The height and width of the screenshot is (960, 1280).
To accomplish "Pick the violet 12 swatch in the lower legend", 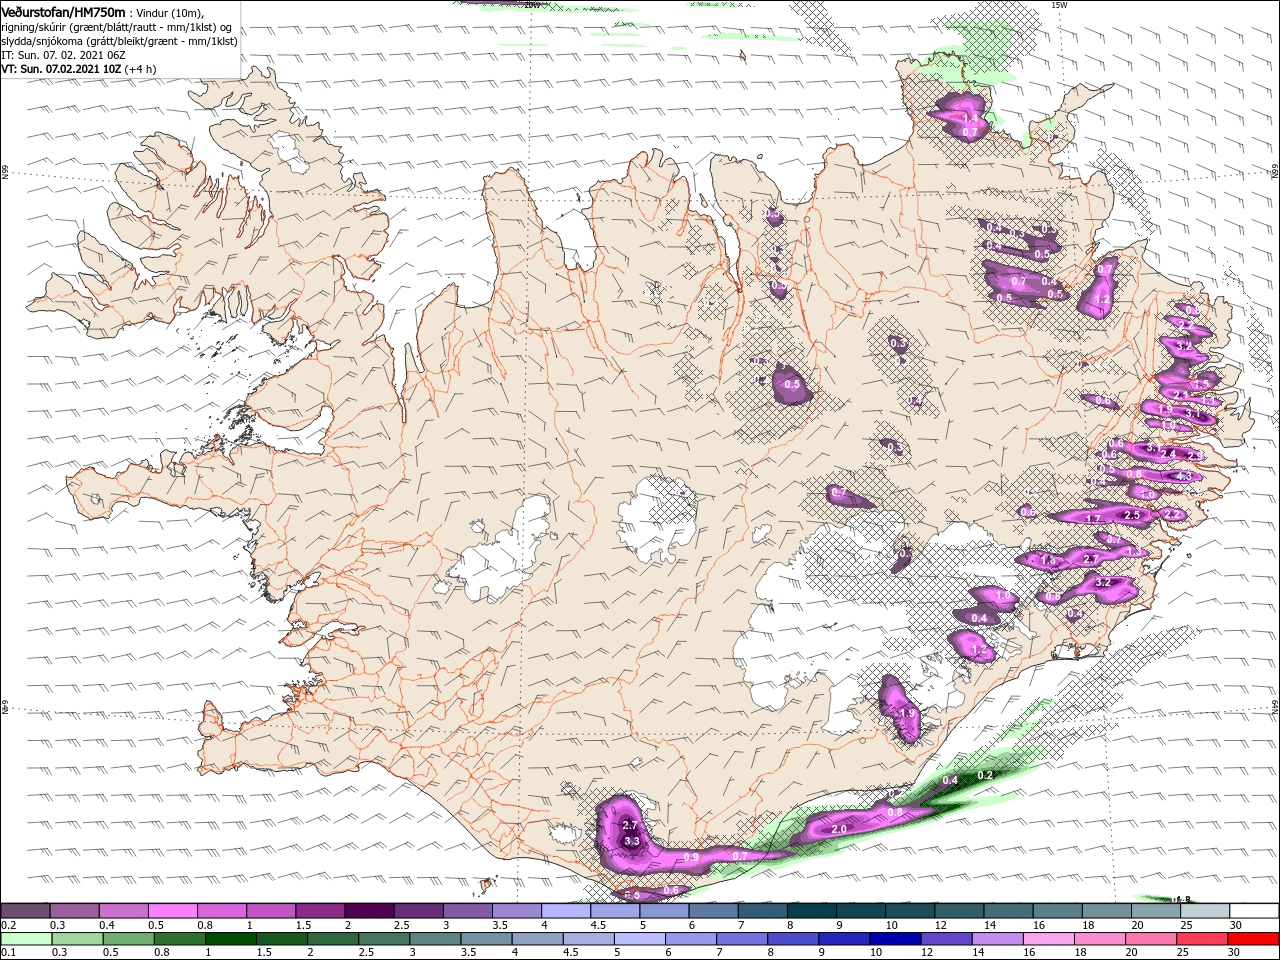I will click(946, 939).
